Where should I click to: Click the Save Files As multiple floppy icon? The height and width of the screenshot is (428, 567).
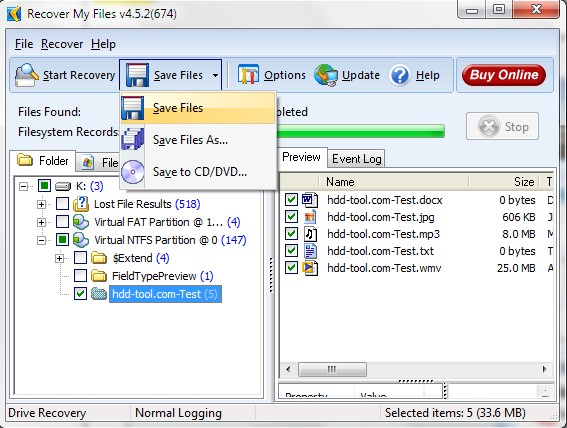click(133, 140)
